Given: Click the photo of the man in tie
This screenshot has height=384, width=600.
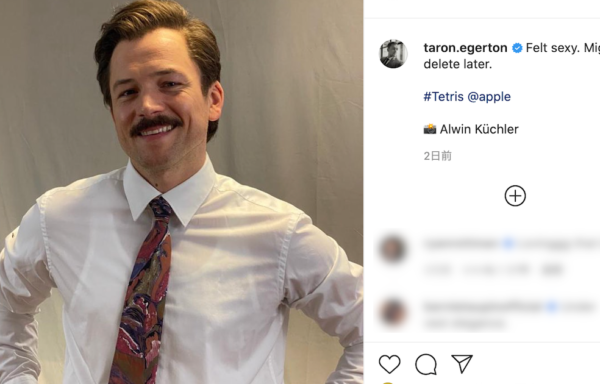Looking at the screenshot, I should pos(181,192).
